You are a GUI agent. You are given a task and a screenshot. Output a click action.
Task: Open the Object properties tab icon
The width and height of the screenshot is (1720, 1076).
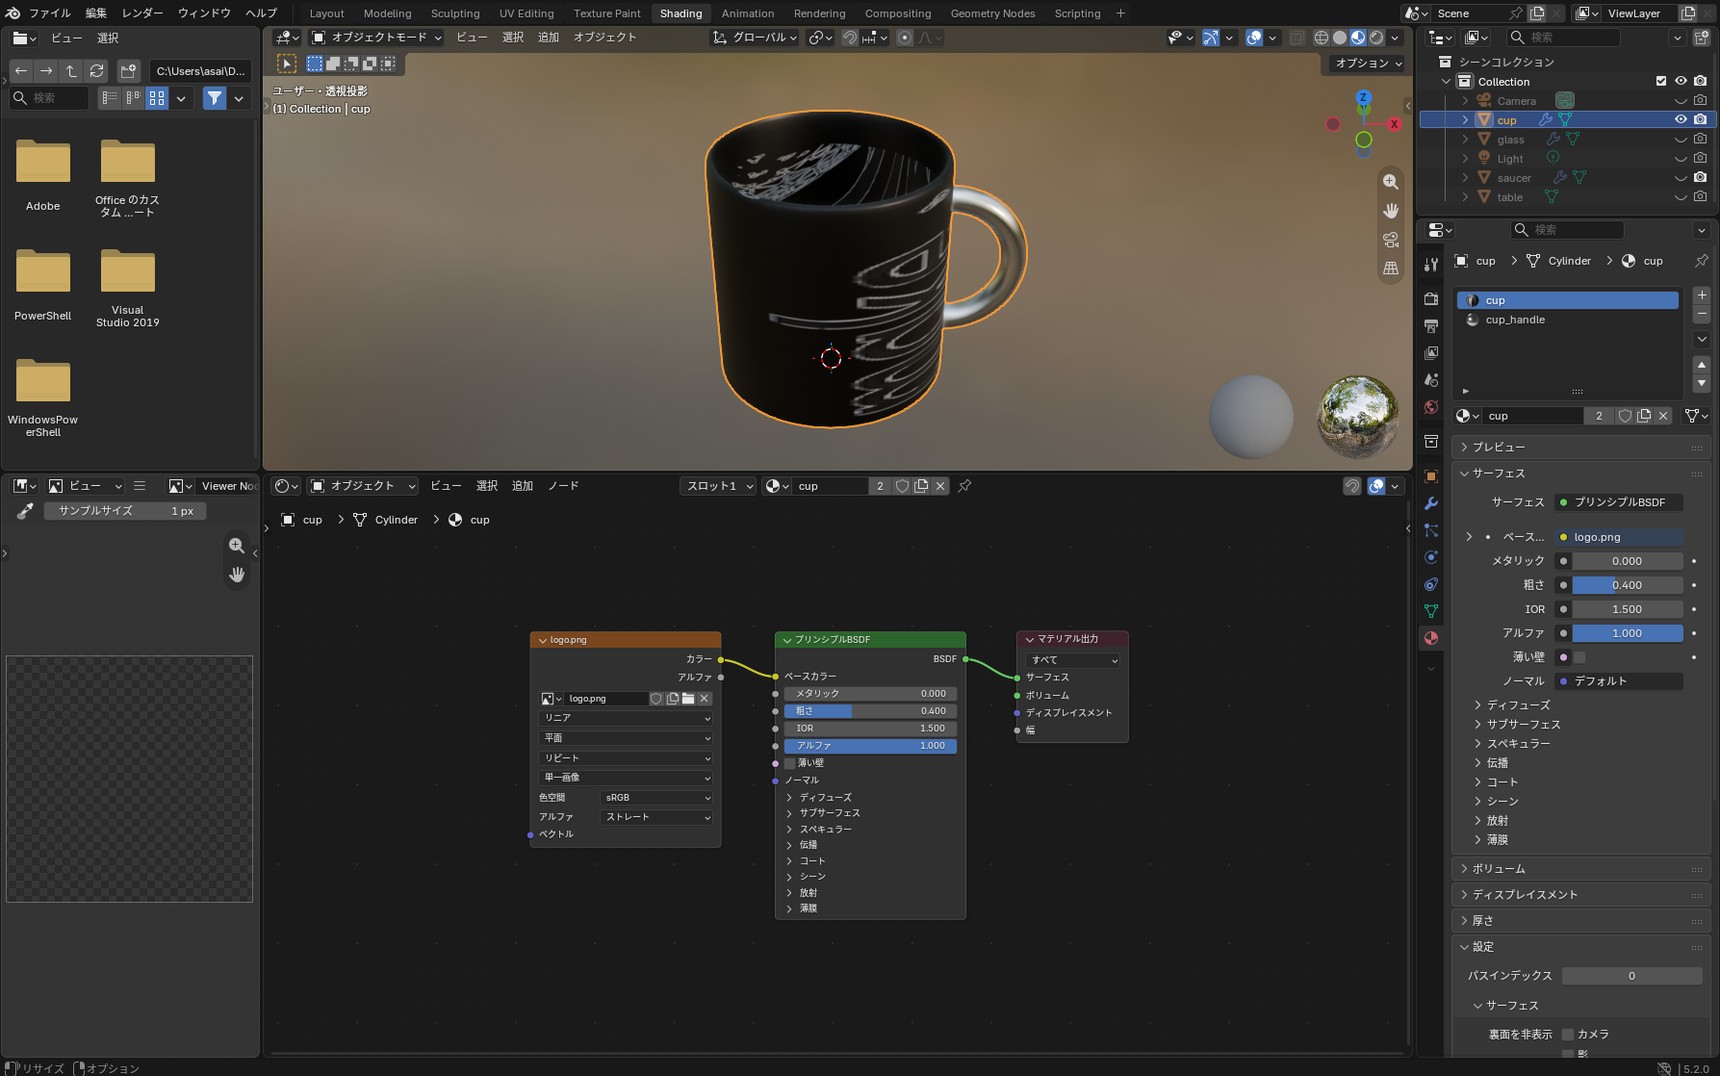tap(1431, 476)
